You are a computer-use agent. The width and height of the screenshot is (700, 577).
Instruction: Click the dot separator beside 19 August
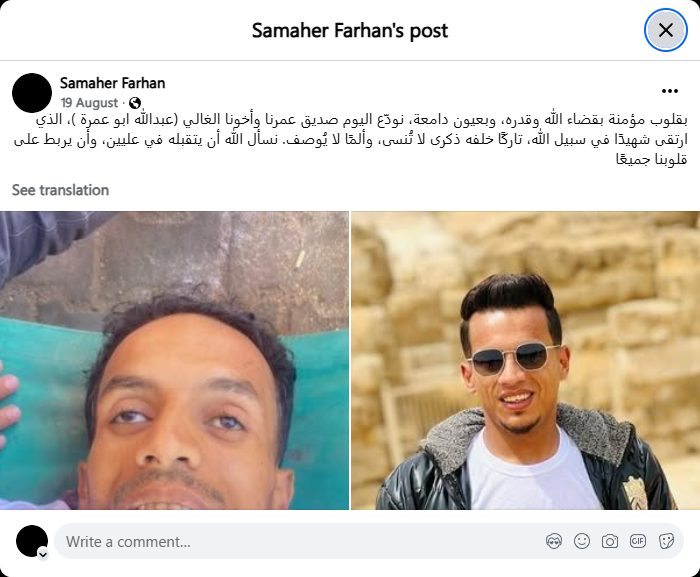(x=123, y=103)
